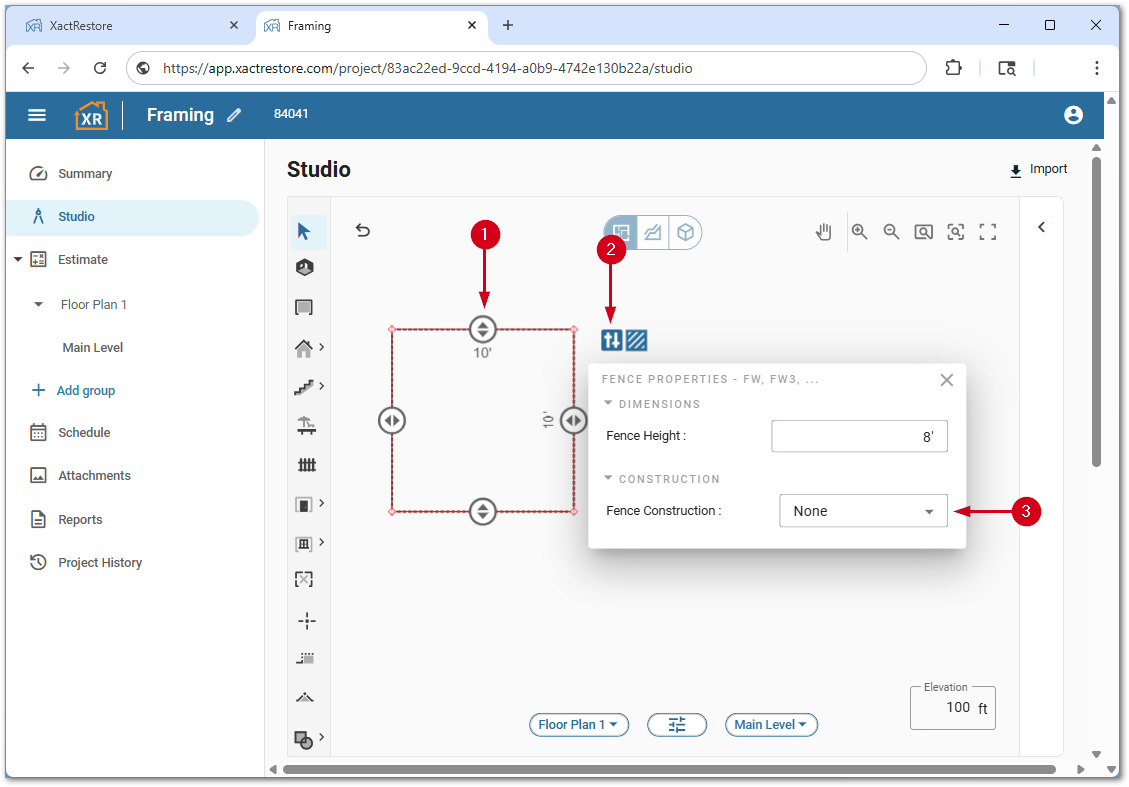Click the undo arrow icon

pyautogui.click(x=363, y=231)
